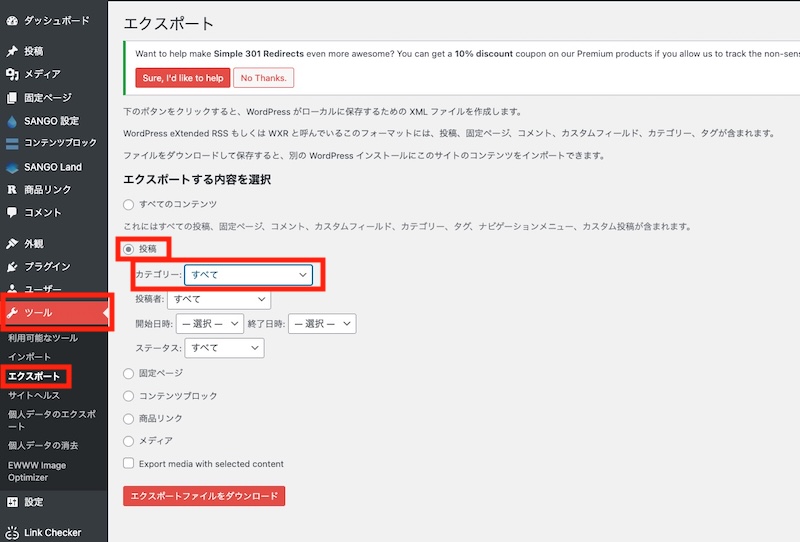Click the paintbrush icon beside 外観
The image size is (800, 542).
click(12, 244)
